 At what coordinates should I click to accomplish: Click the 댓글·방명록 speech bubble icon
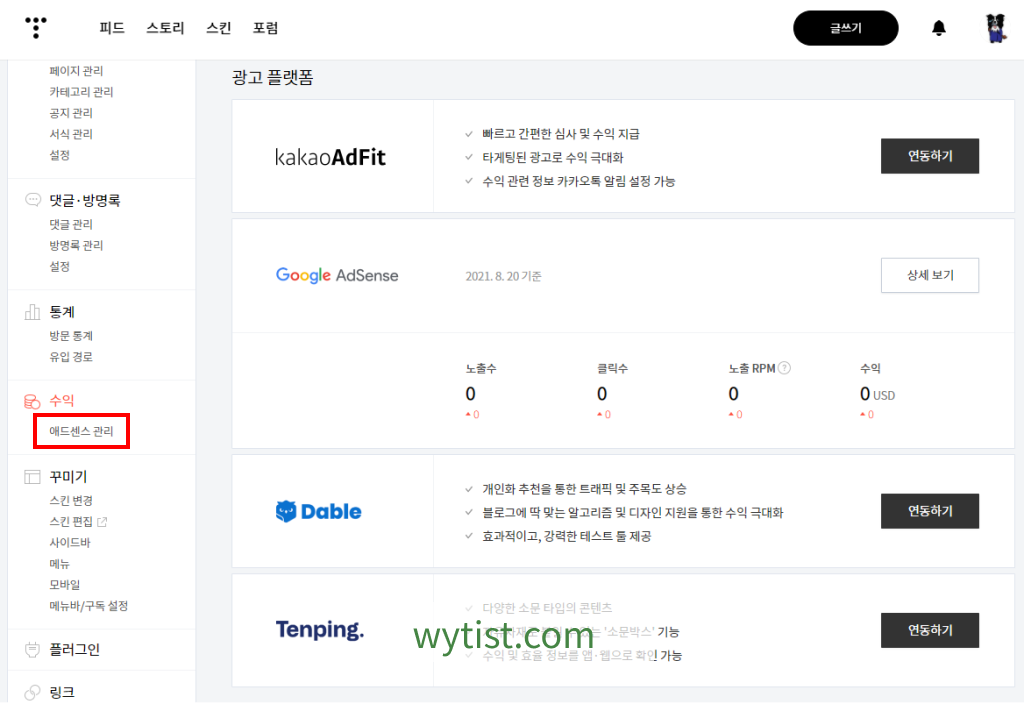tap(33, 200)
